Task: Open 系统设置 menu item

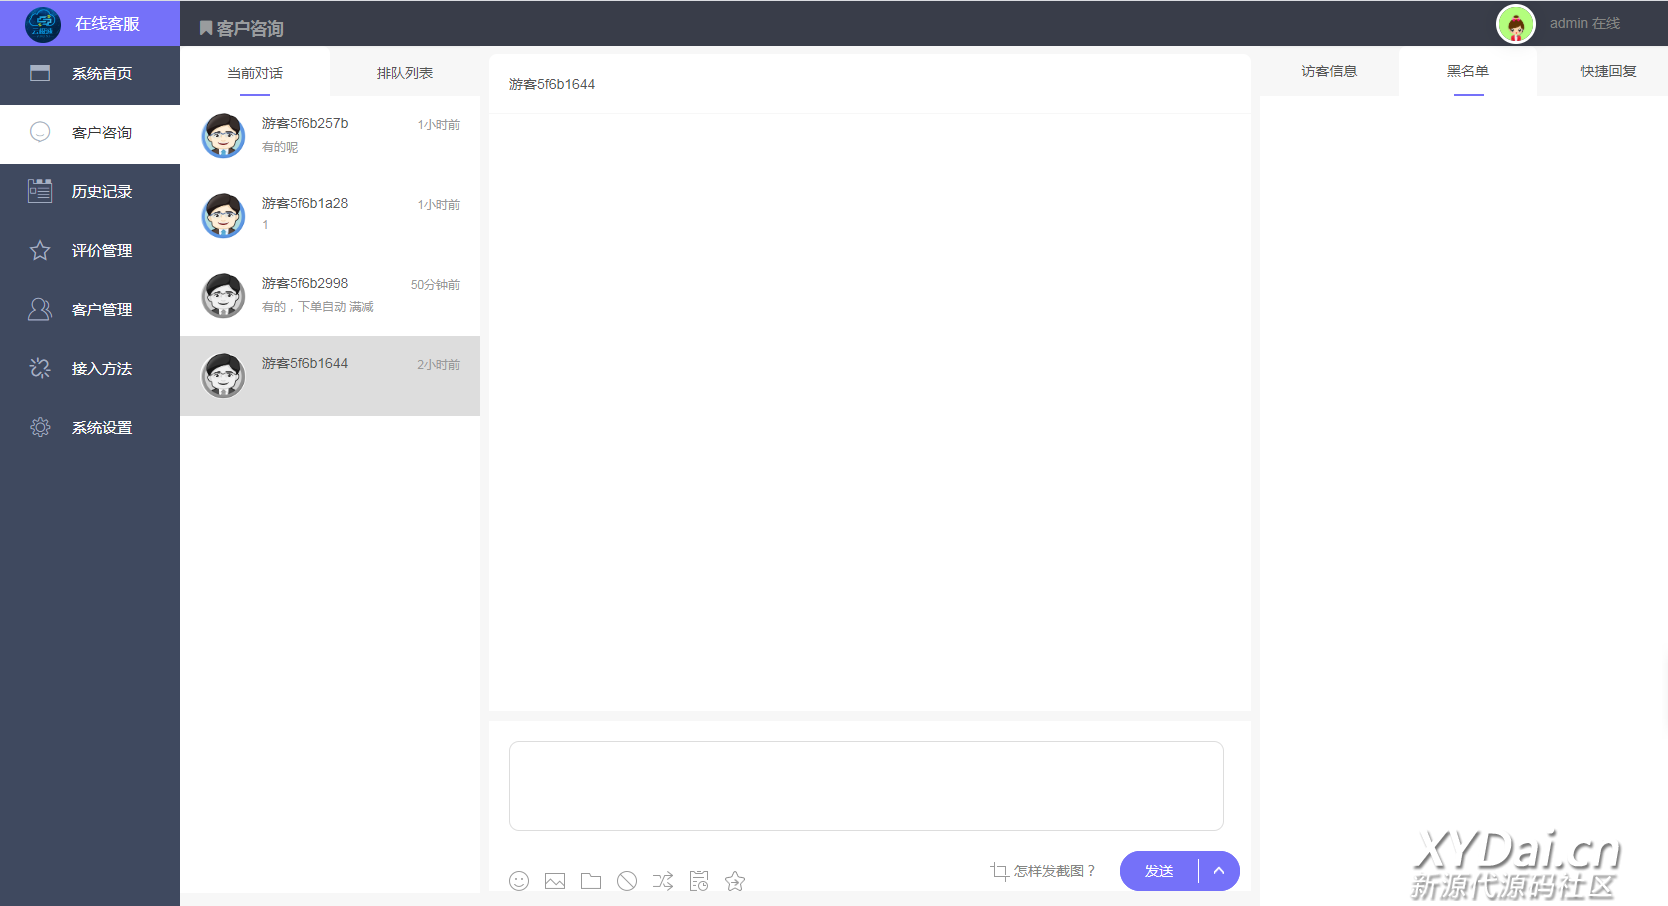Action: (90, 428)
